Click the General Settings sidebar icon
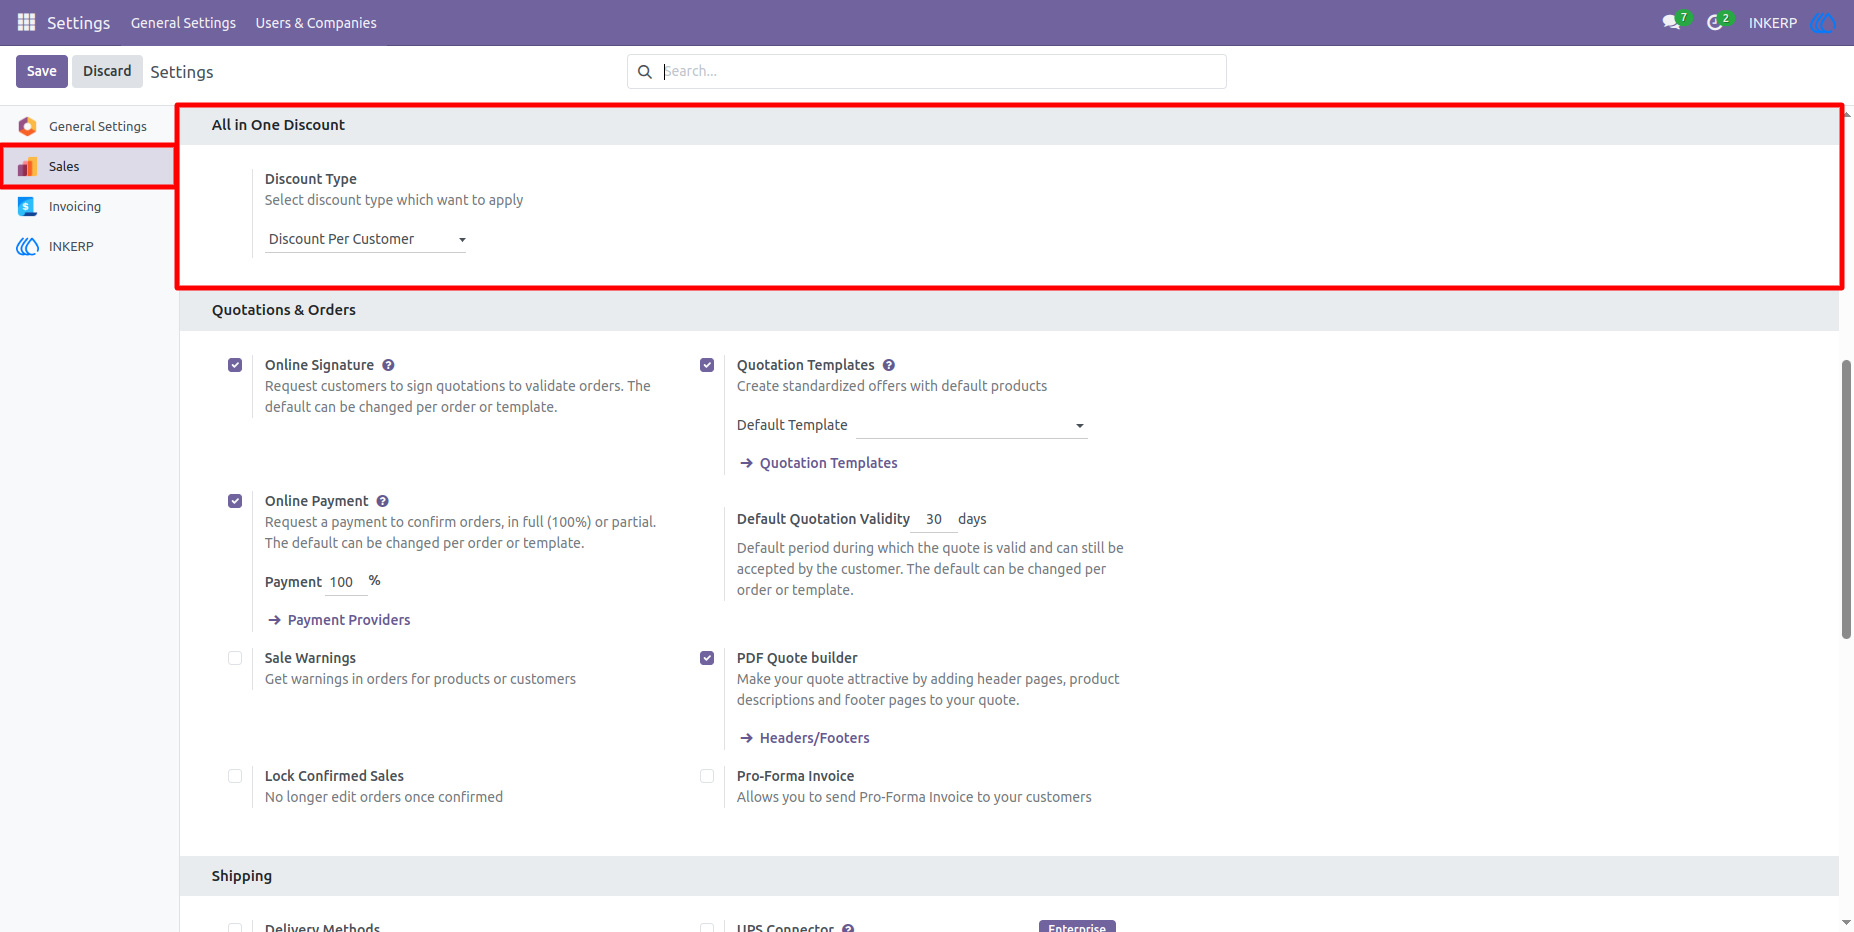Screen dimensions: 1854x932 [x=27, y=126]
